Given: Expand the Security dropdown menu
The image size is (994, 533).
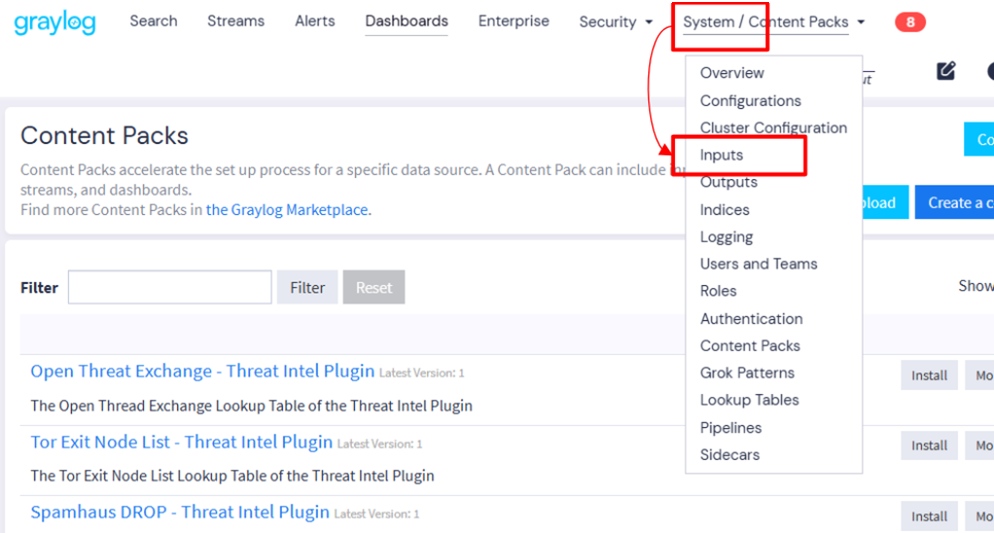Looking at the screenshot, I should [x=616, y=22].
